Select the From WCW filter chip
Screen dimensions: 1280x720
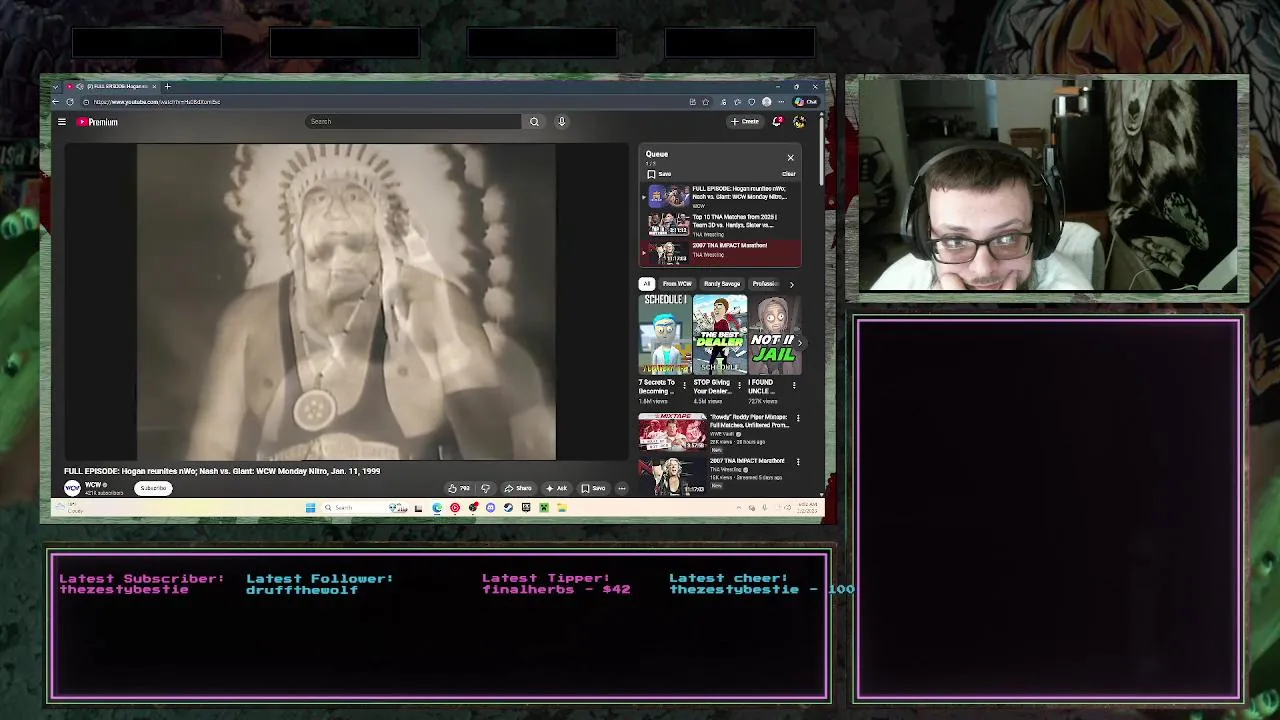point(677,284)
